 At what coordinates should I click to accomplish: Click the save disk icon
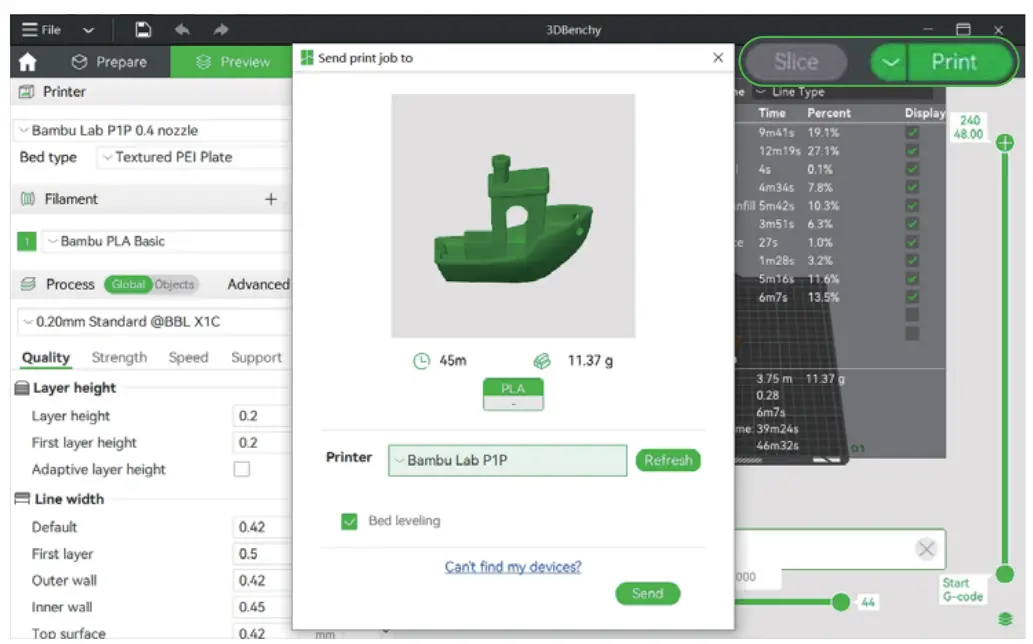tap(143, 30)
